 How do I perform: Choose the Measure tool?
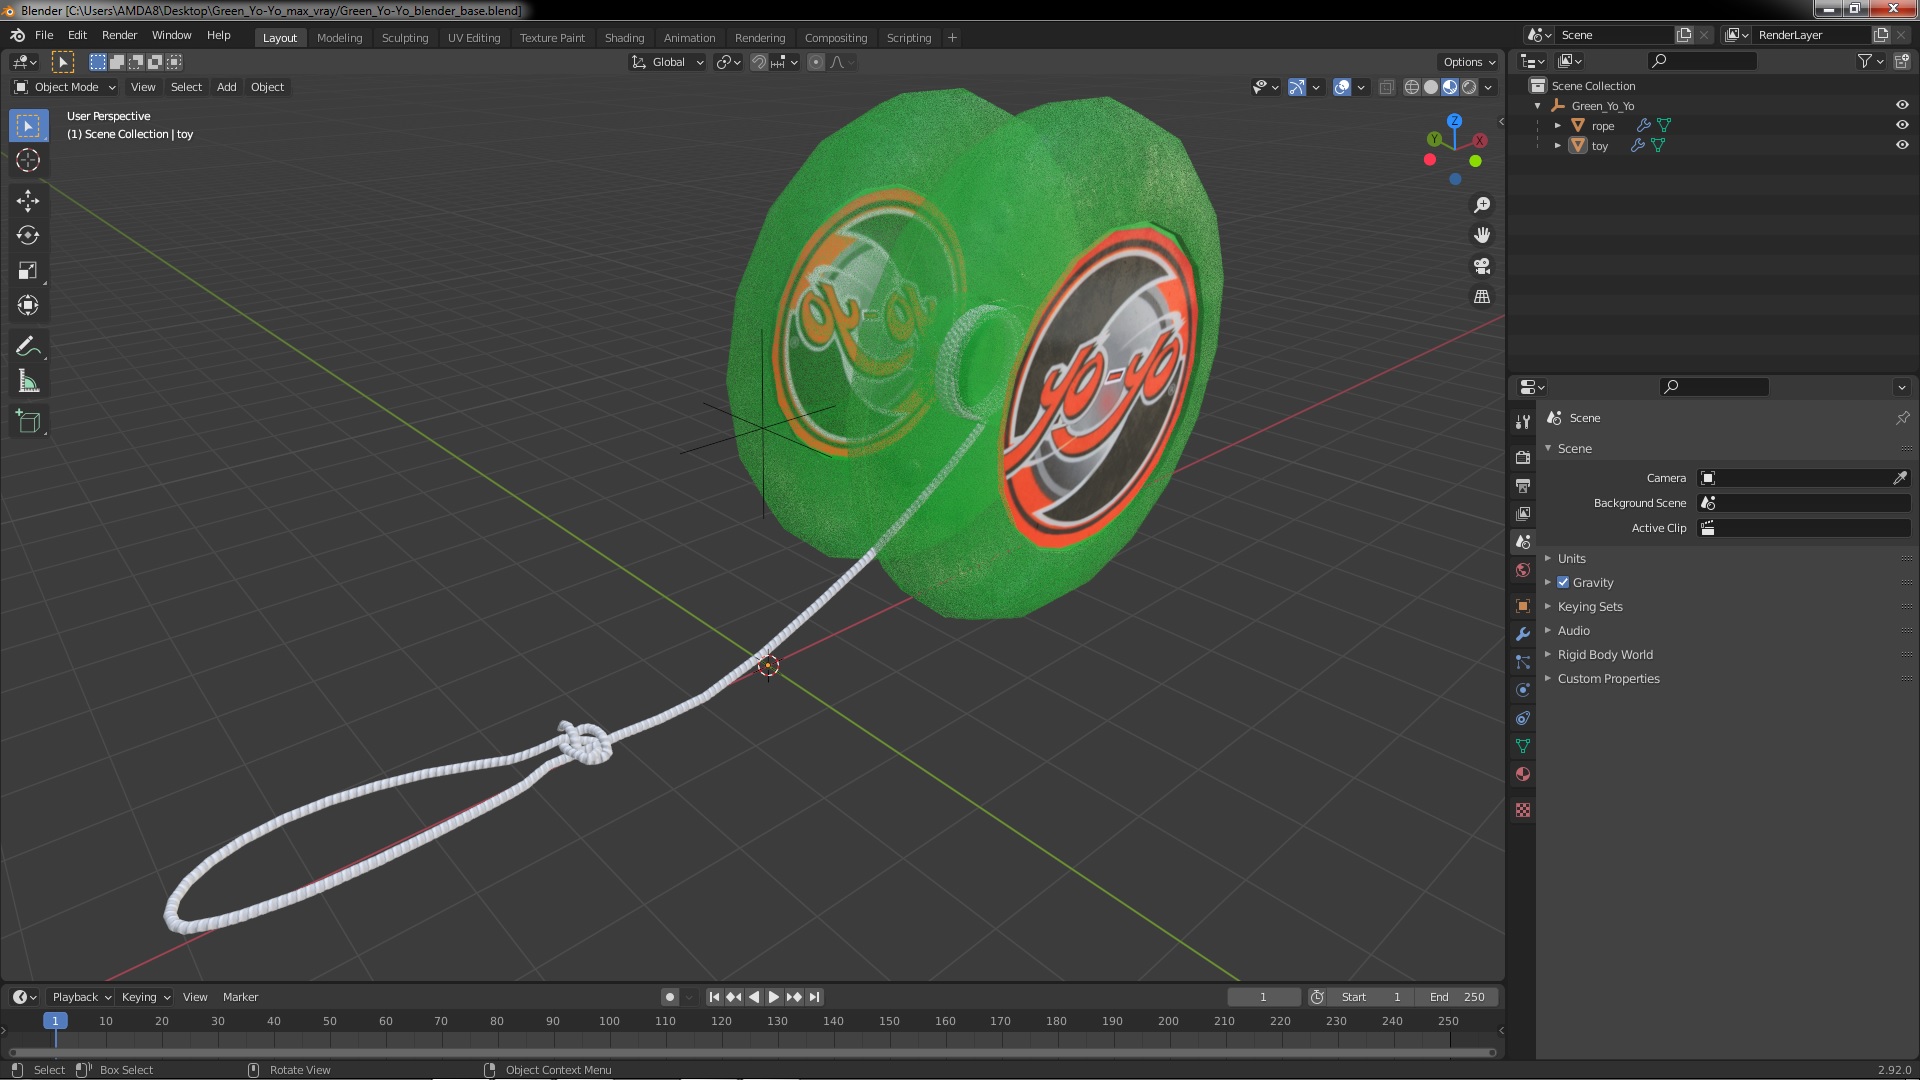tap(28, 381)
